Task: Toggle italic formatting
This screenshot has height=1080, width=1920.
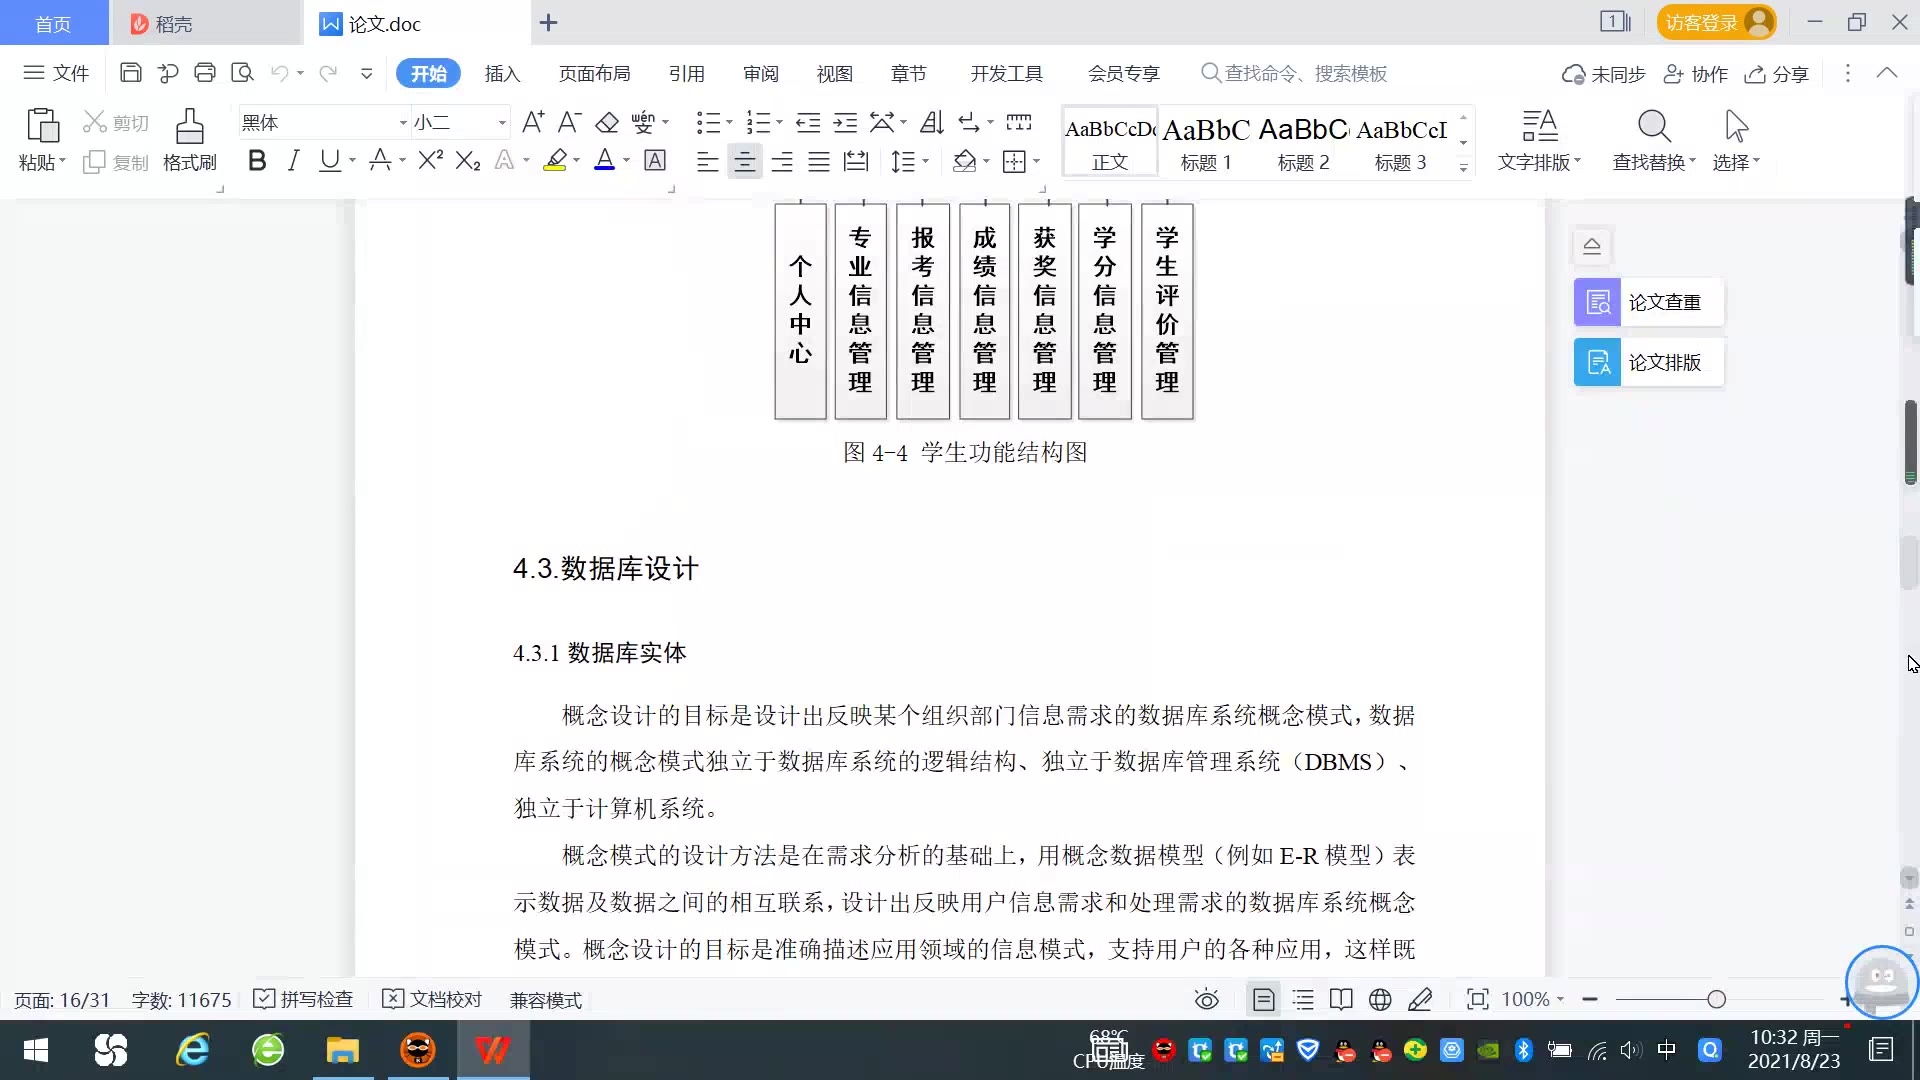Action: click(x=293, y=160)
